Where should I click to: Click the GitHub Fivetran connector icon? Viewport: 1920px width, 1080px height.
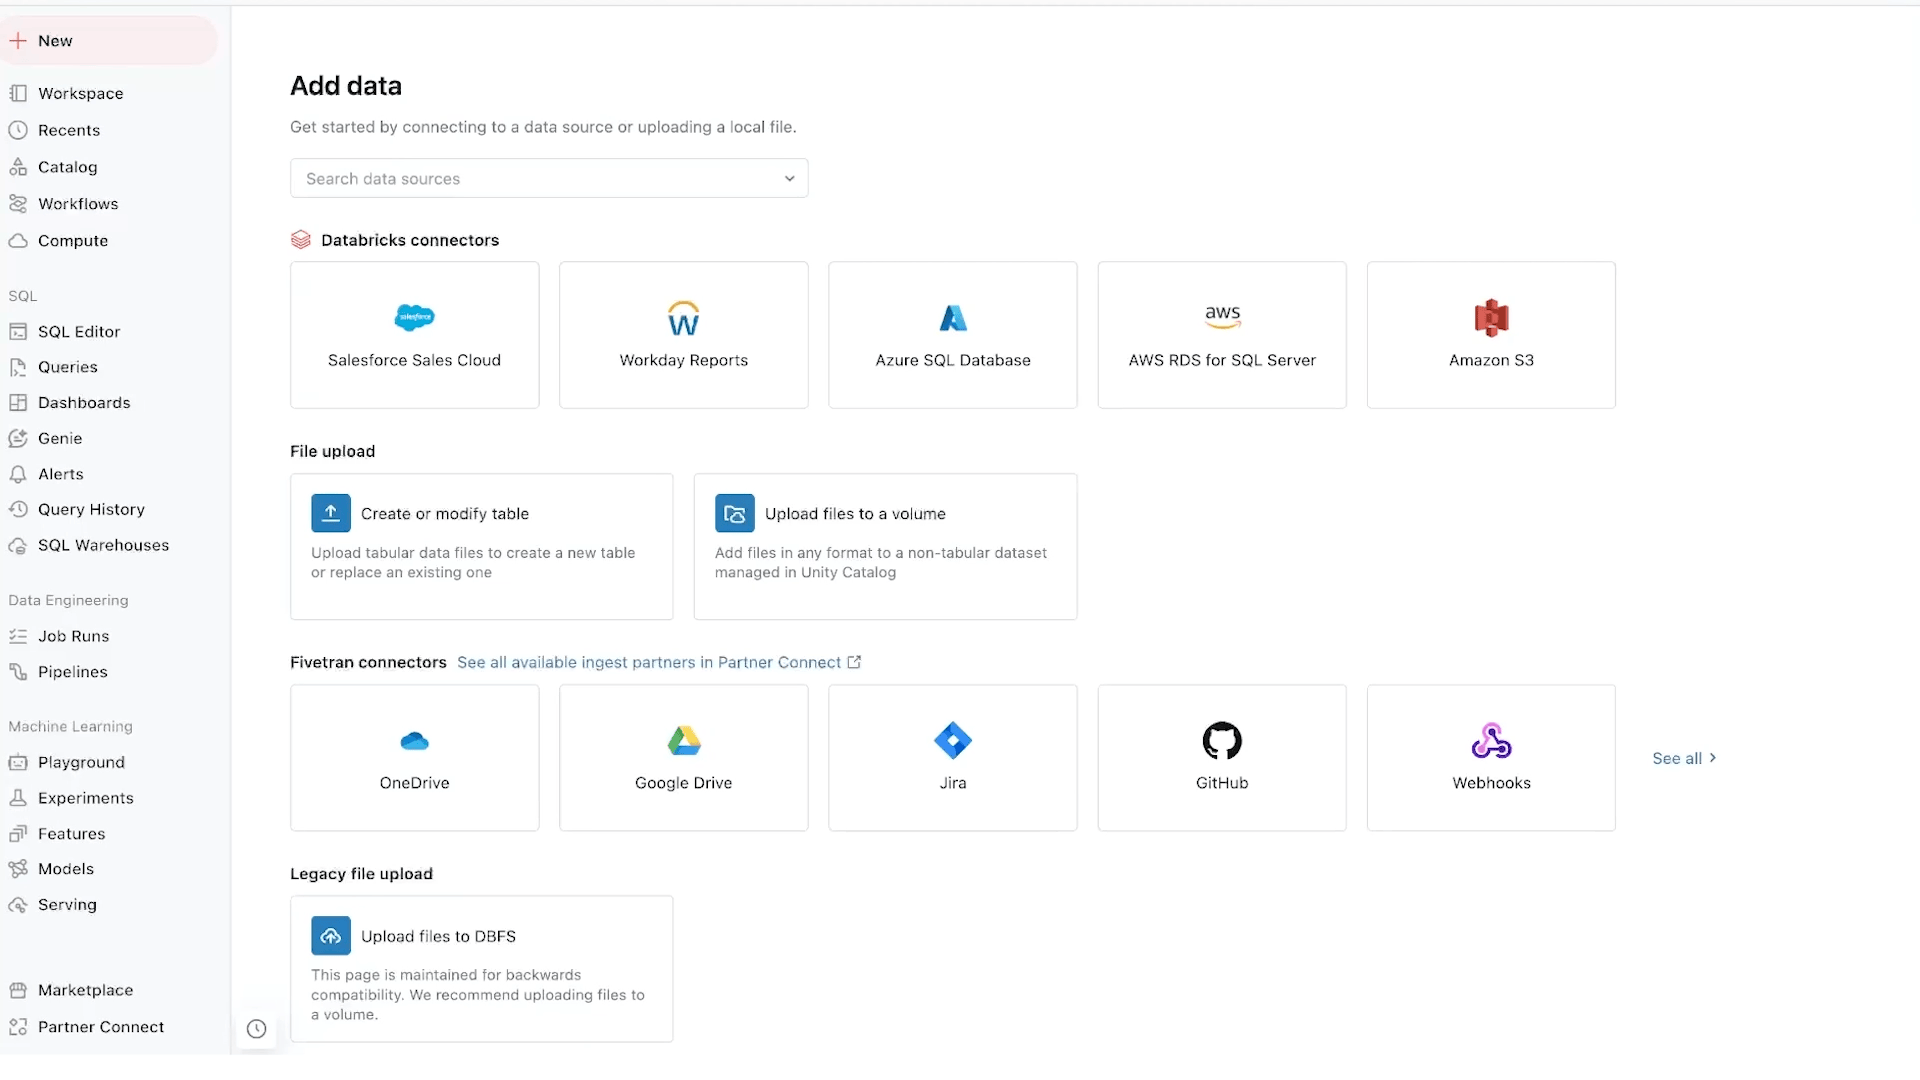pos(1221,741)
